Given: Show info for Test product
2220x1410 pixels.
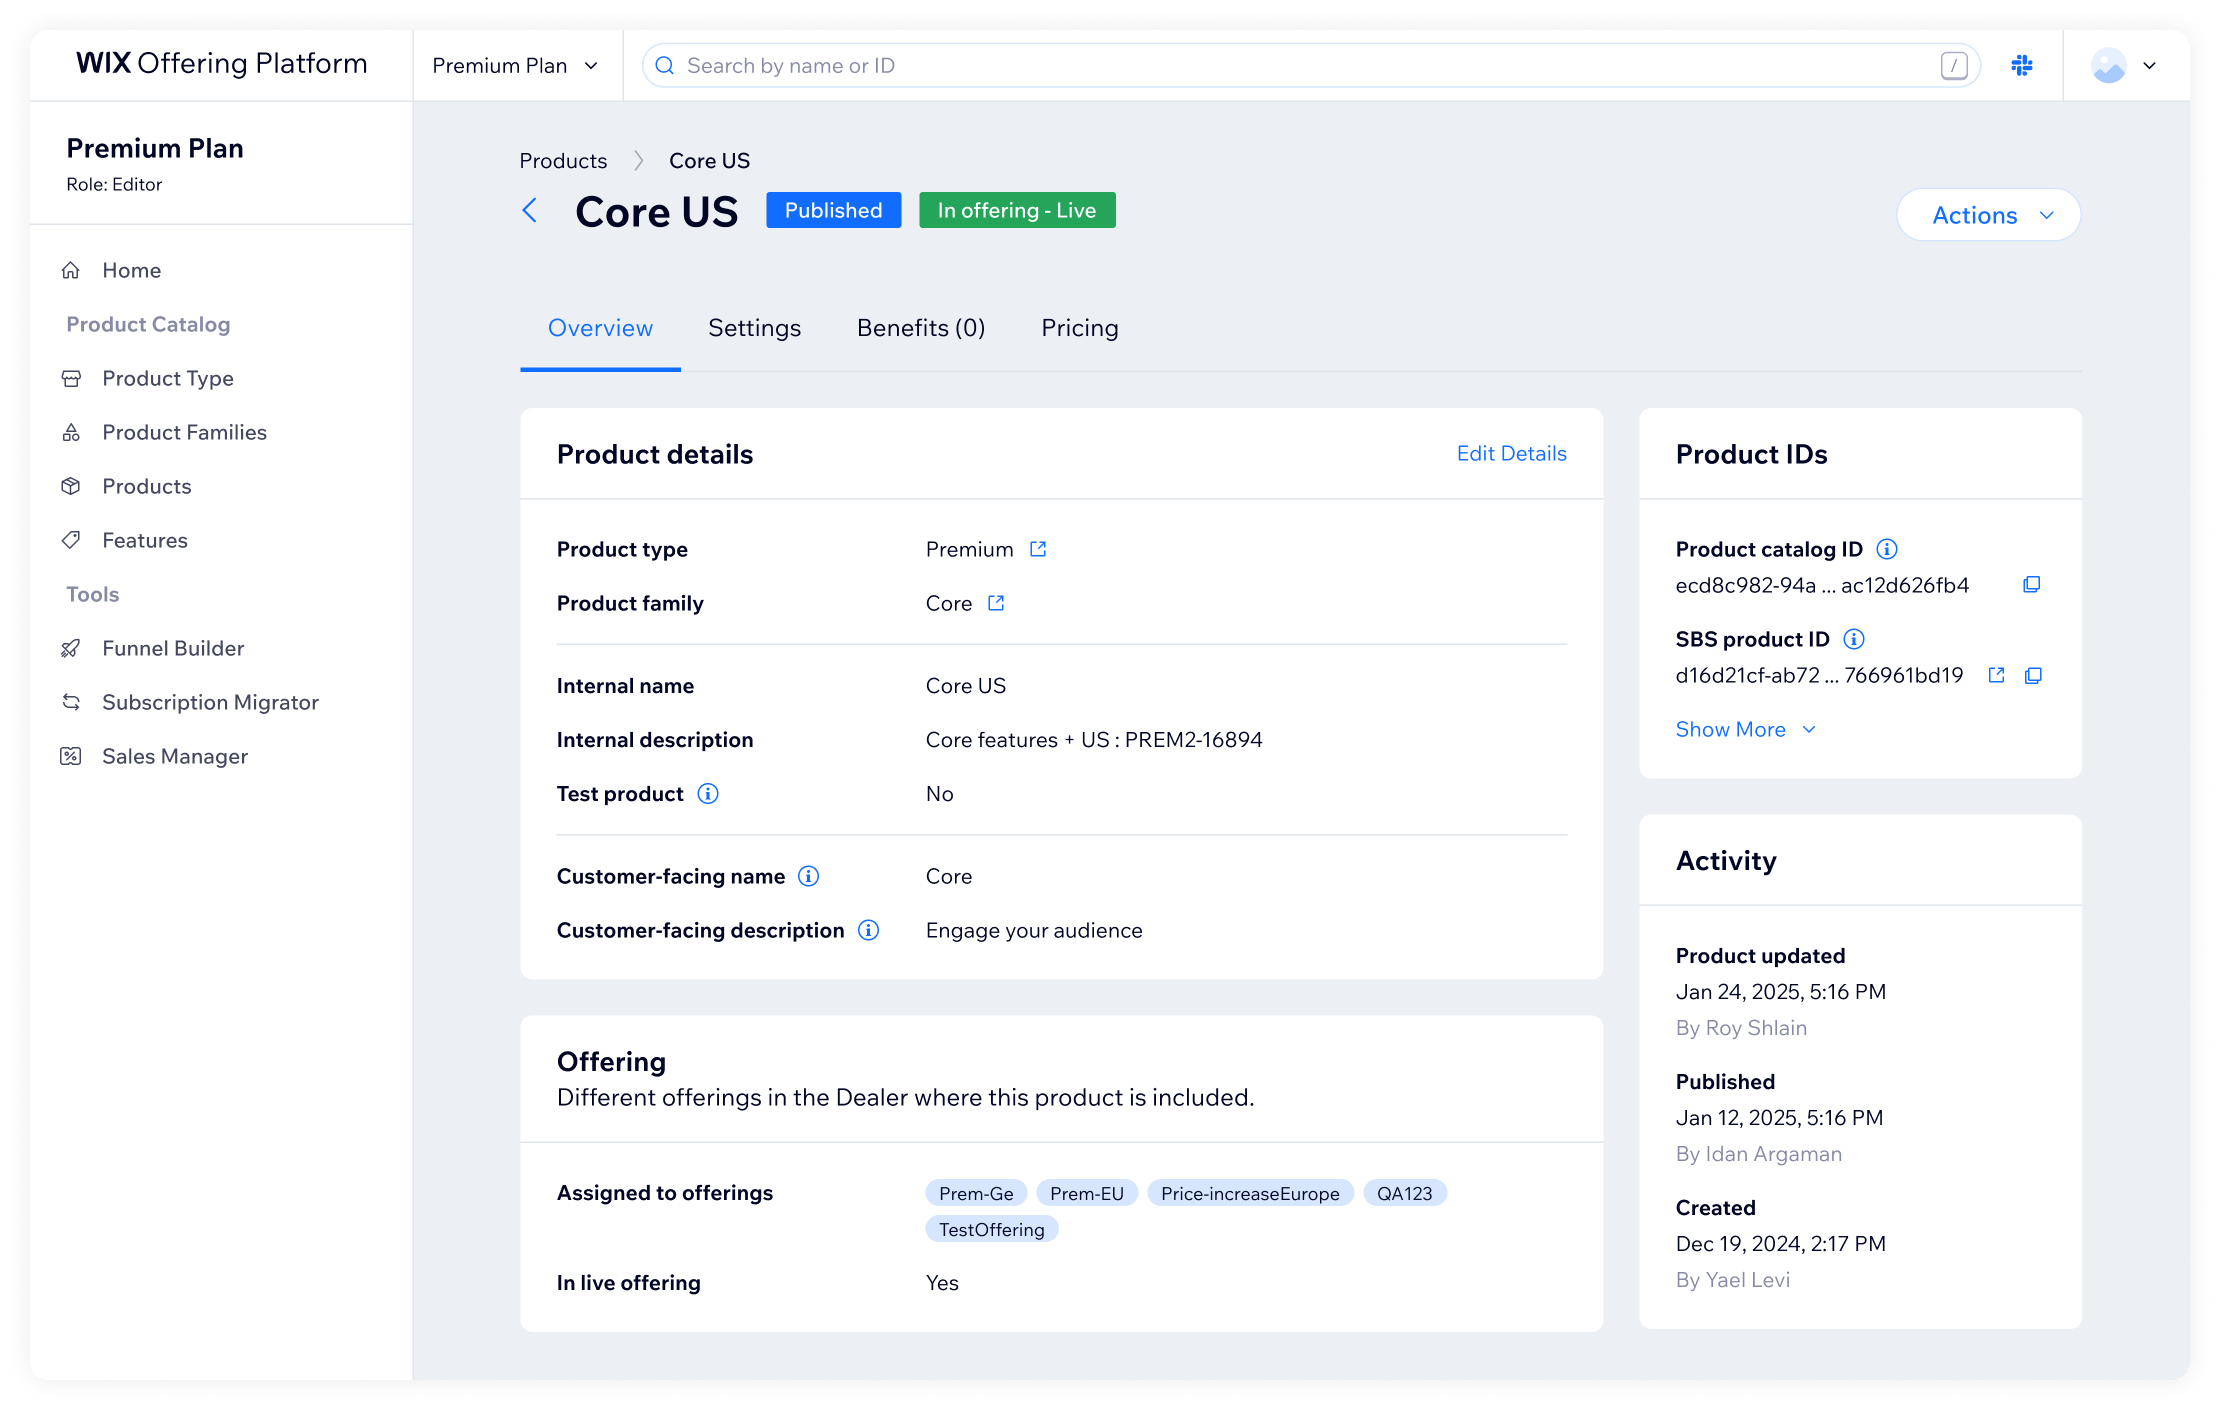Looking at the screenshot, I should click(708, 794).
